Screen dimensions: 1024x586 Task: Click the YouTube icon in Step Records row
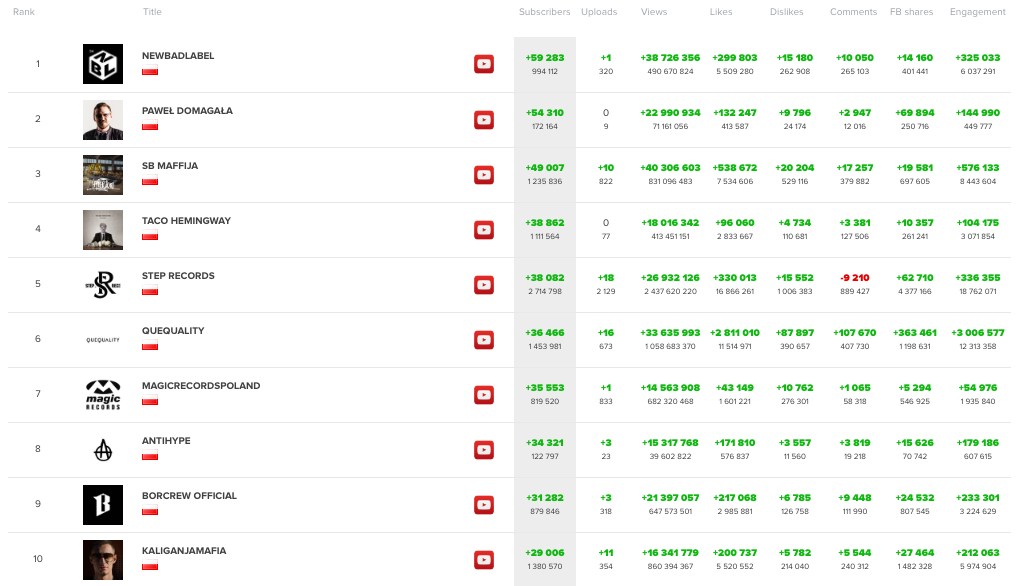(x=484, y=285)
